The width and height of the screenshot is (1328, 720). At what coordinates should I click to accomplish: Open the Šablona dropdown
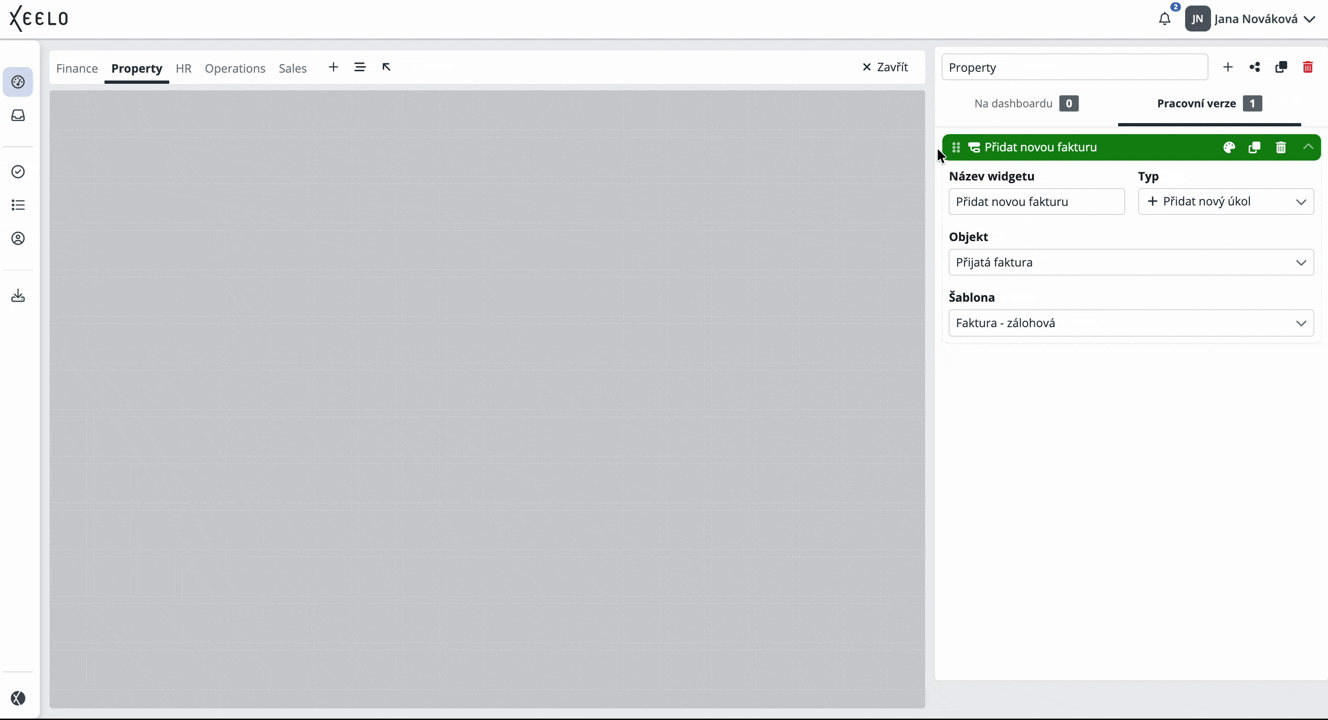1130,323
